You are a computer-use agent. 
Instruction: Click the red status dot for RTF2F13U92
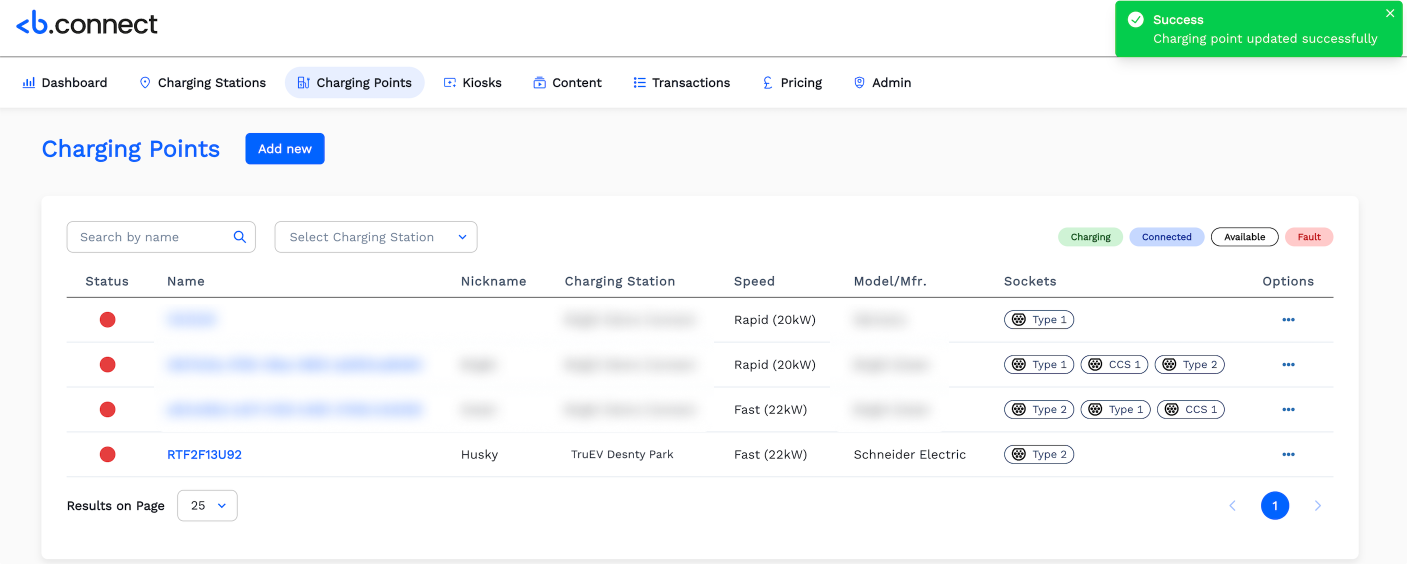tap(107, 455)
